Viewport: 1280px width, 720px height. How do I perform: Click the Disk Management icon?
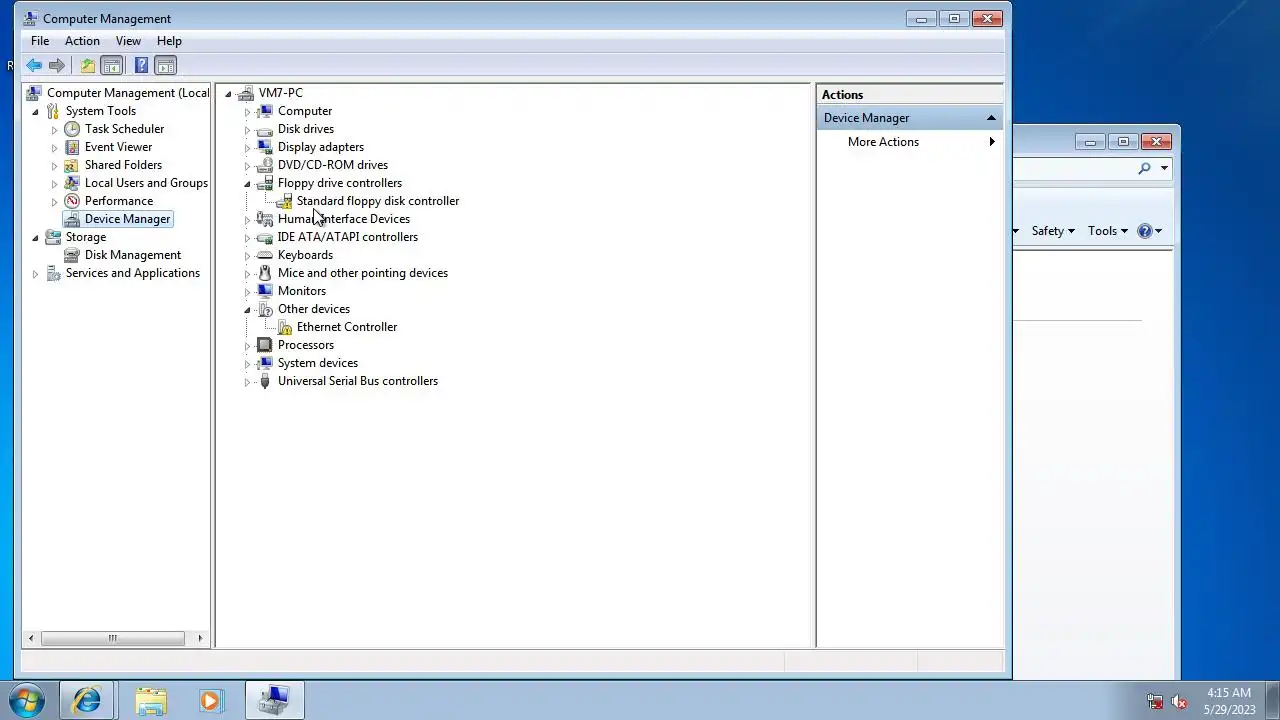click(72, 255)
